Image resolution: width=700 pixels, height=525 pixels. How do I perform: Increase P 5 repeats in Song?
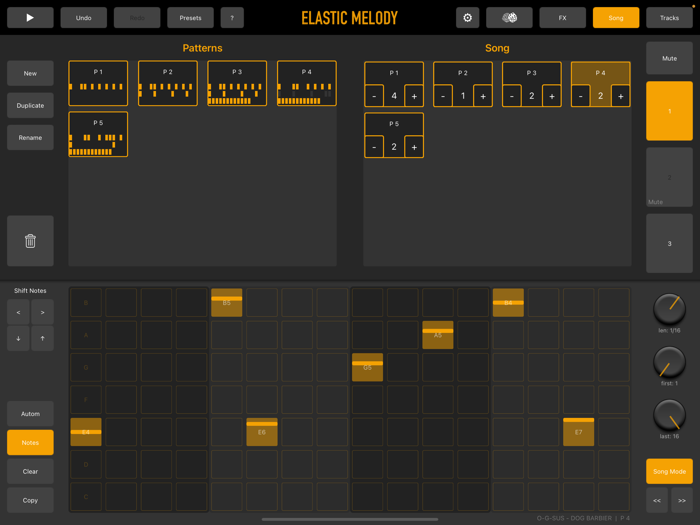tap(414, 147)
